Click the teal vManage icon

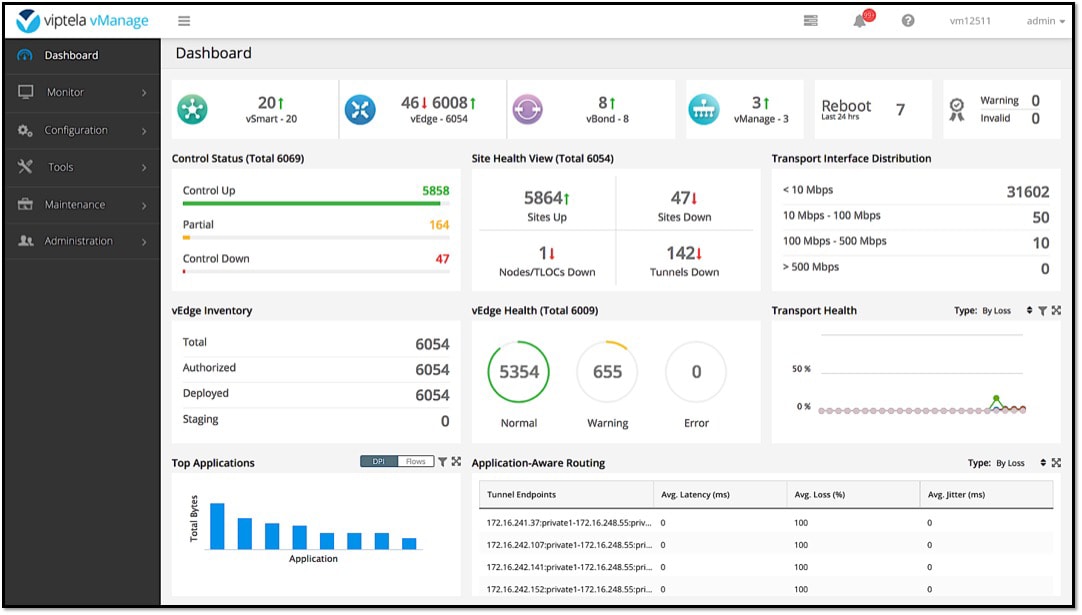(704, 109)
